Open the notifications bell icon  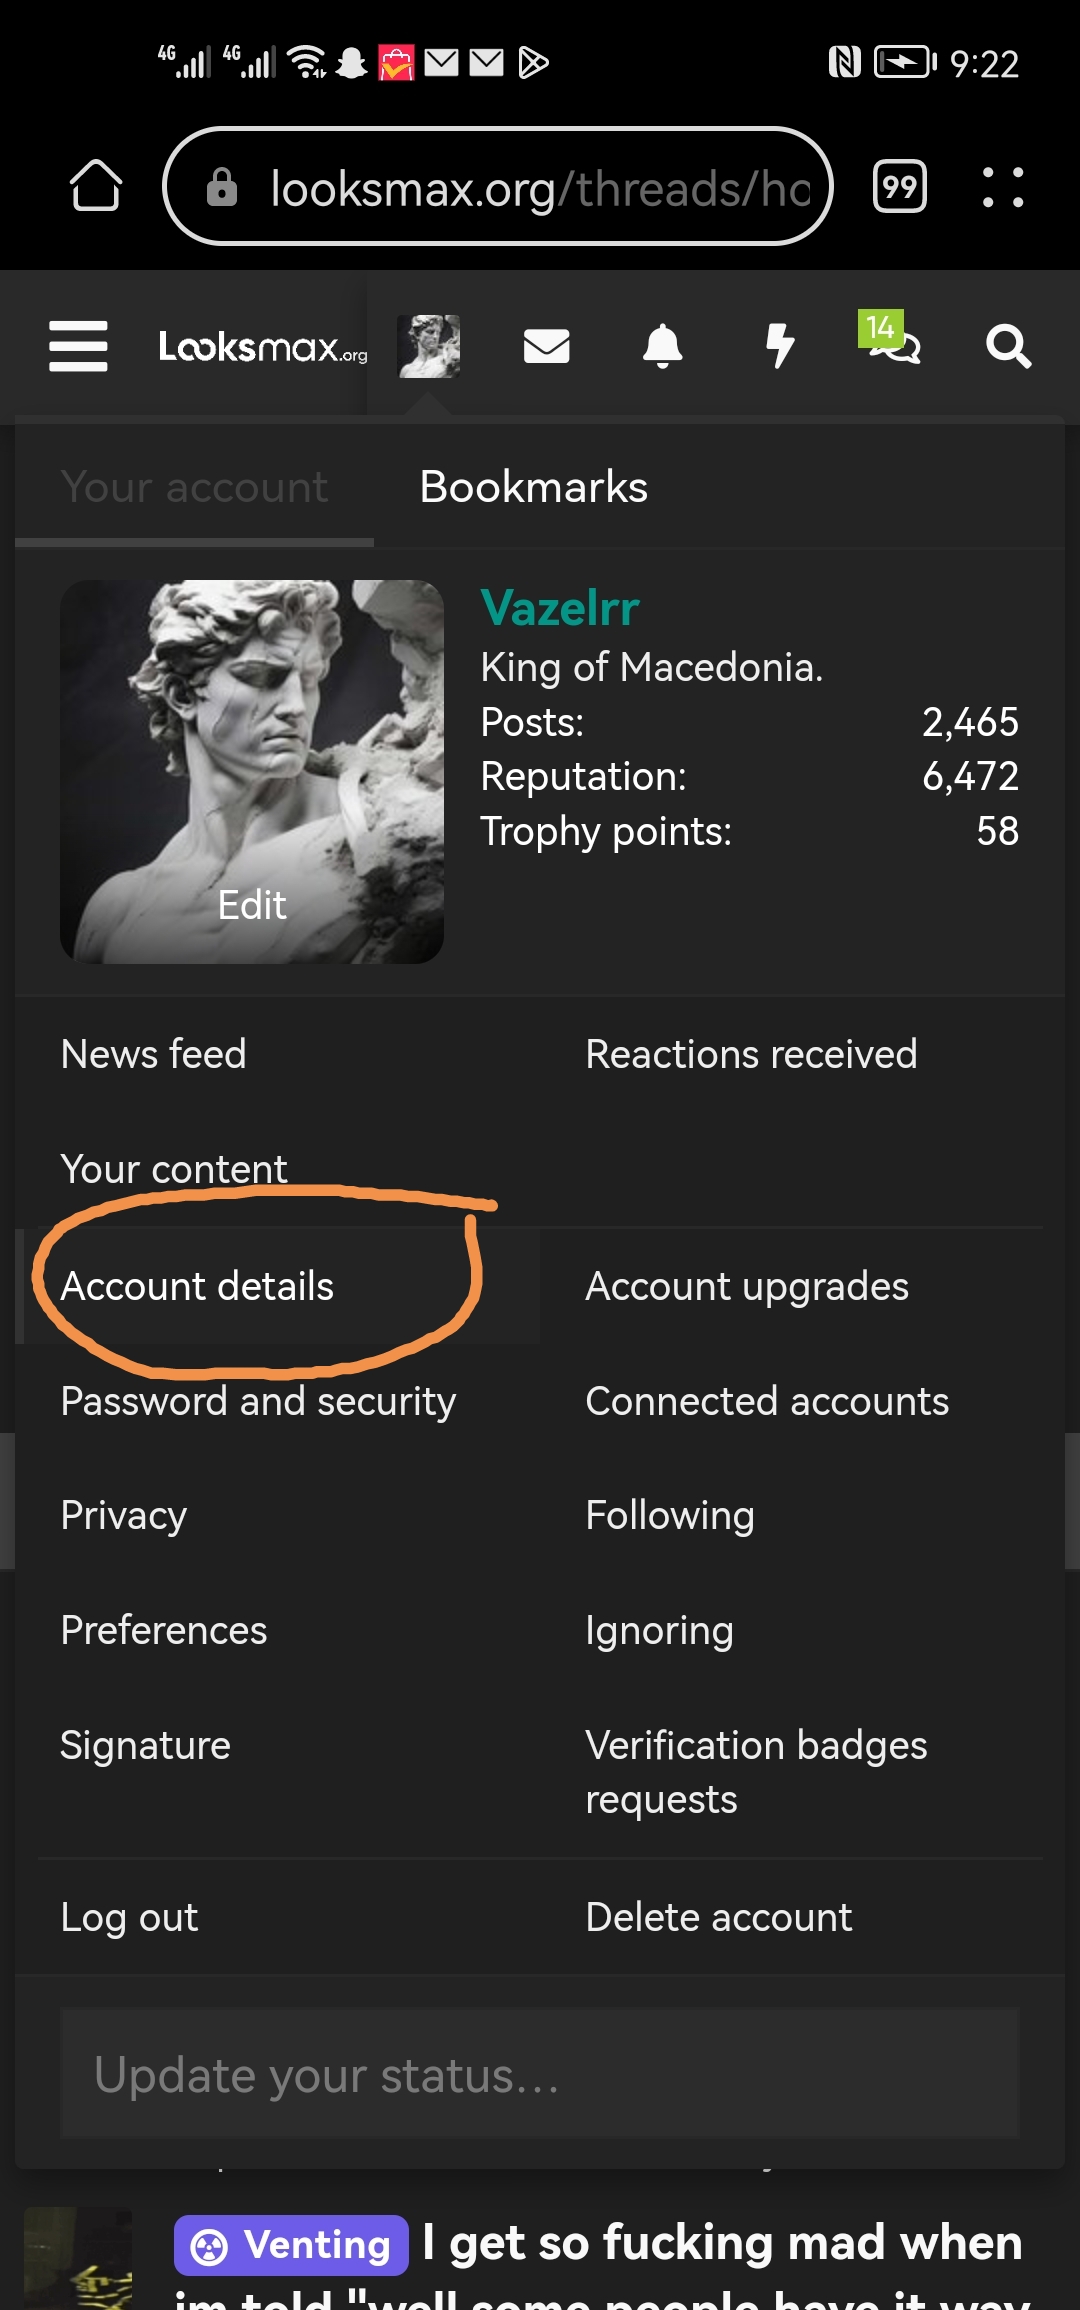coord(664,347)
